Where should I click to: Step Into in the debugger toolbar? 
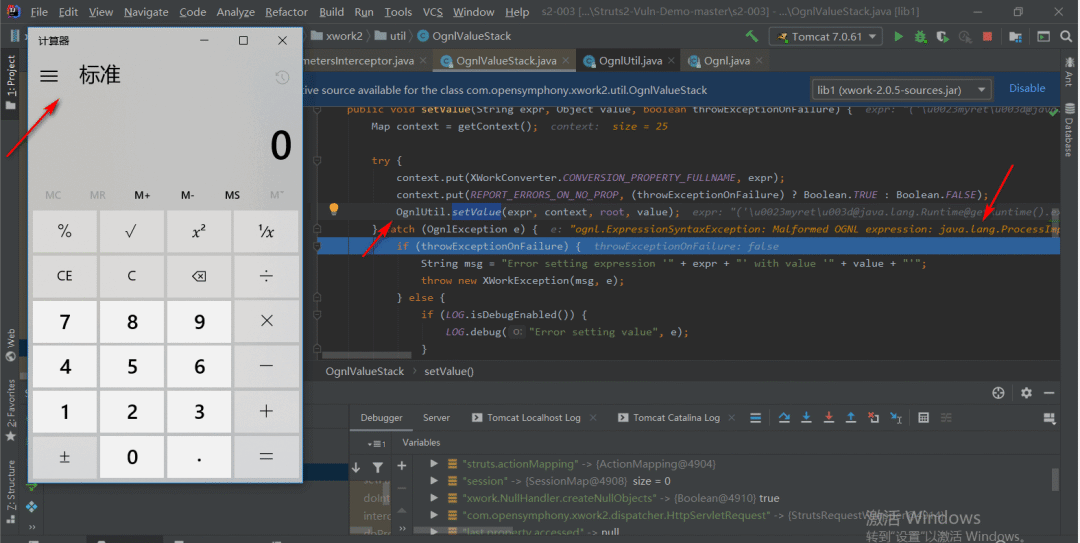[x=807, y=418]
